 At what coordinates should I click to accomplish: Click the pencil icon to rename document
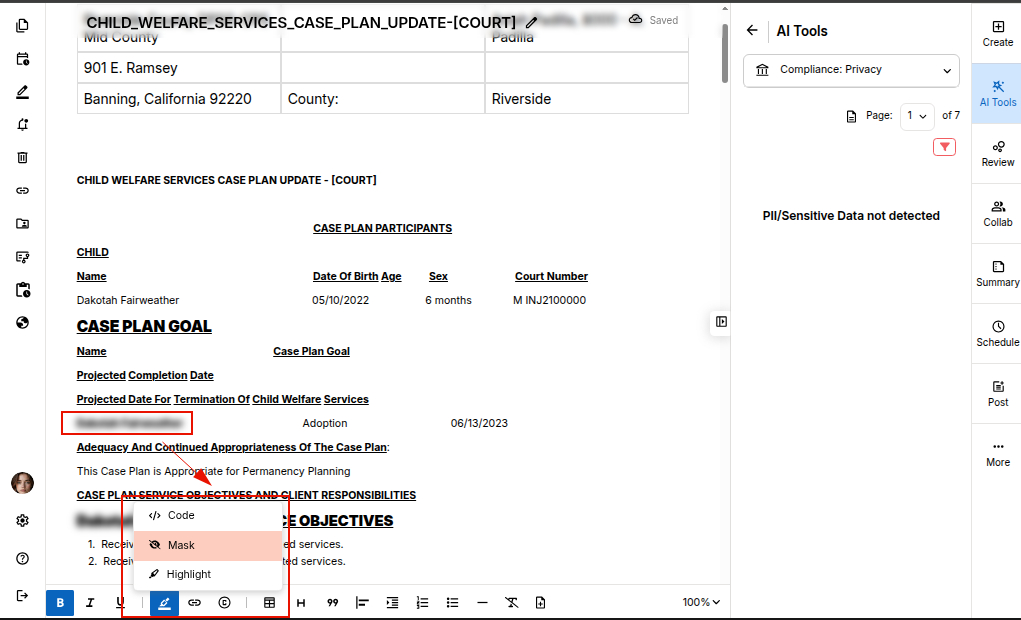[x=531, y=22]
